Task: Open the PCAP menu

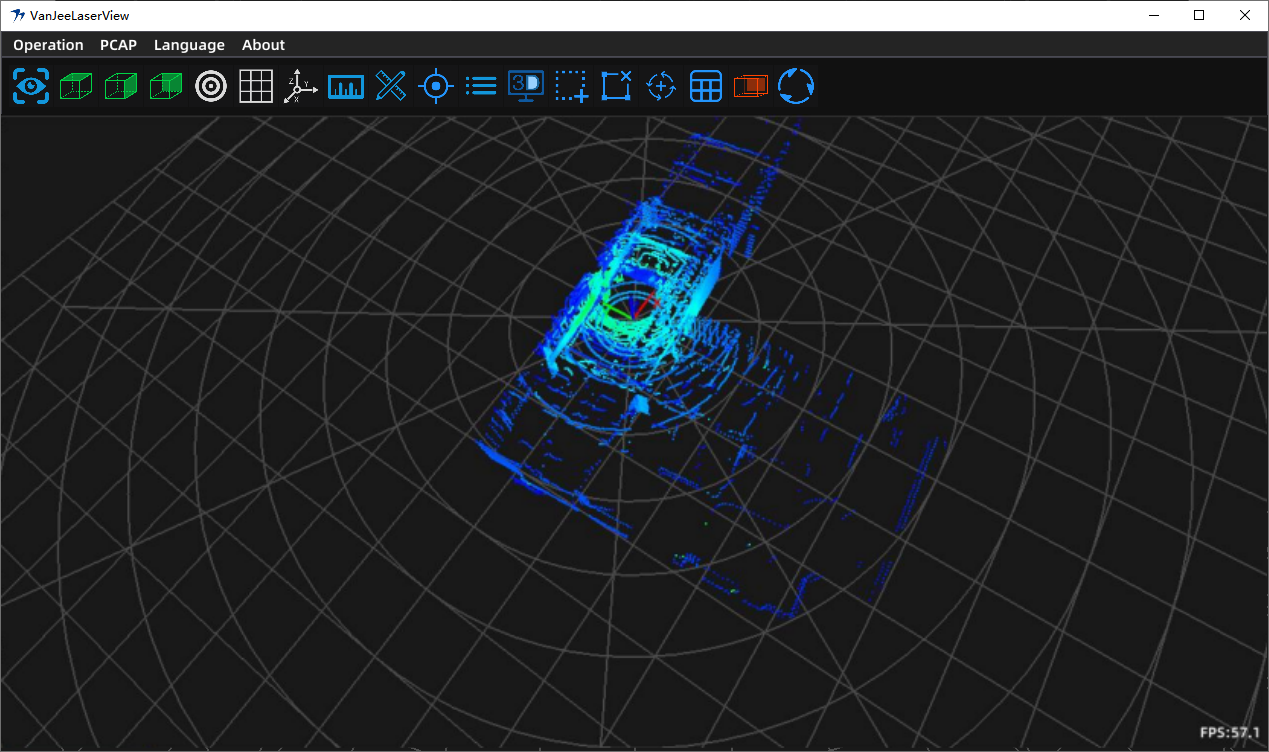Action: click(118, 45)
